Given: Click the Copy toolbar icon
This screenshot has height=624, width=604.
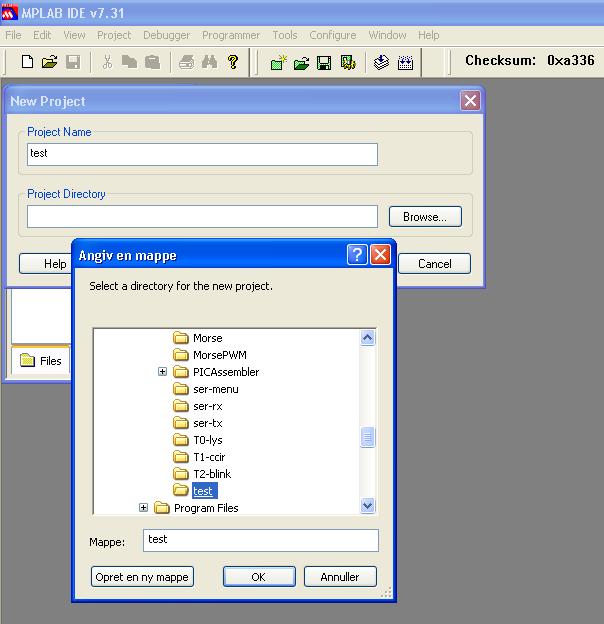Looking at the screenshot, I should click(129, 62).
